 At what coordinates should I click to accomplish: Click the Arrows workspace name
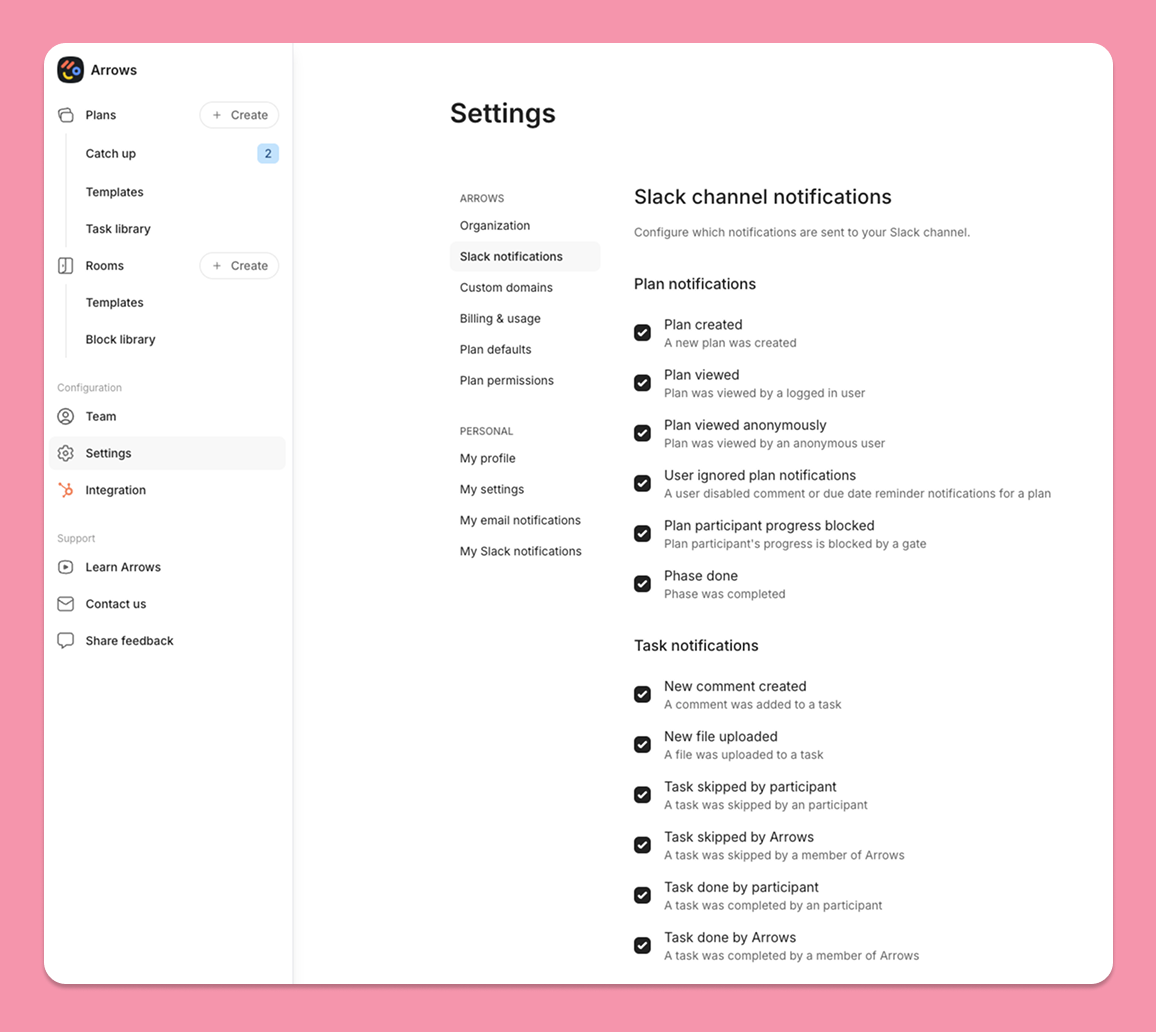[114, 70]
